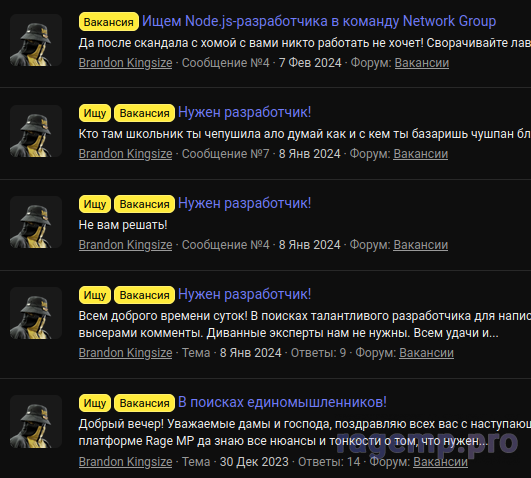The image size is (531, 478).
Task: Open В поисках единомышленников! thread
Action: [282, 402]
